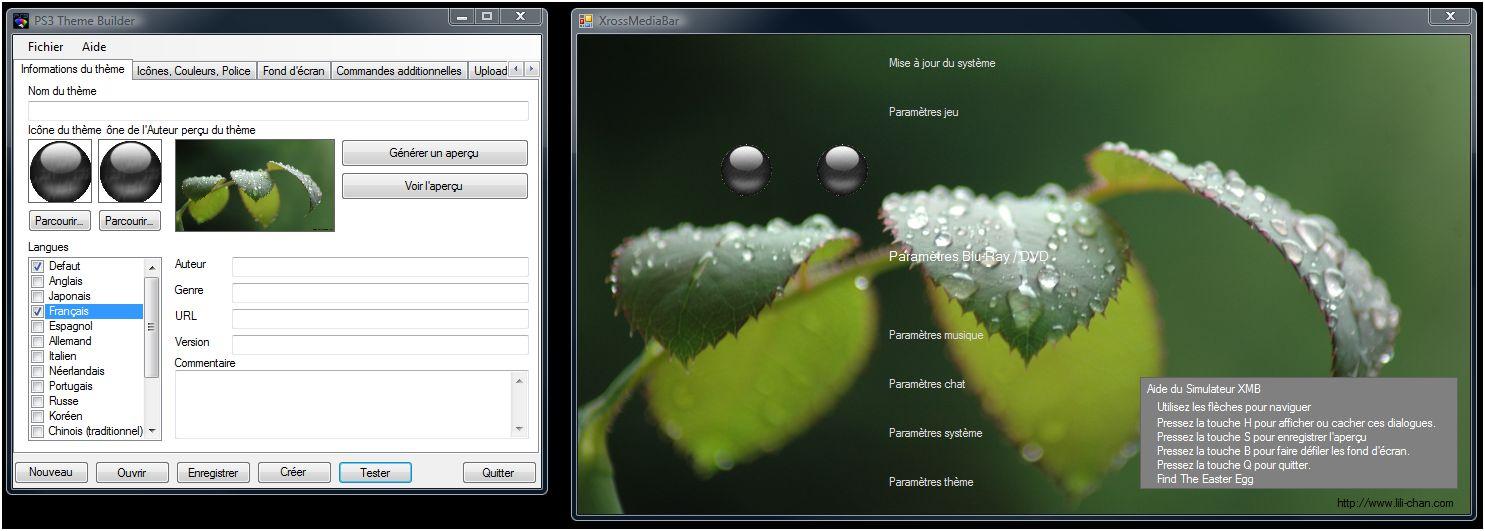The image size is (1485, 531).
Task: Focus the Version text field
Action: click(x=380, y=345)
